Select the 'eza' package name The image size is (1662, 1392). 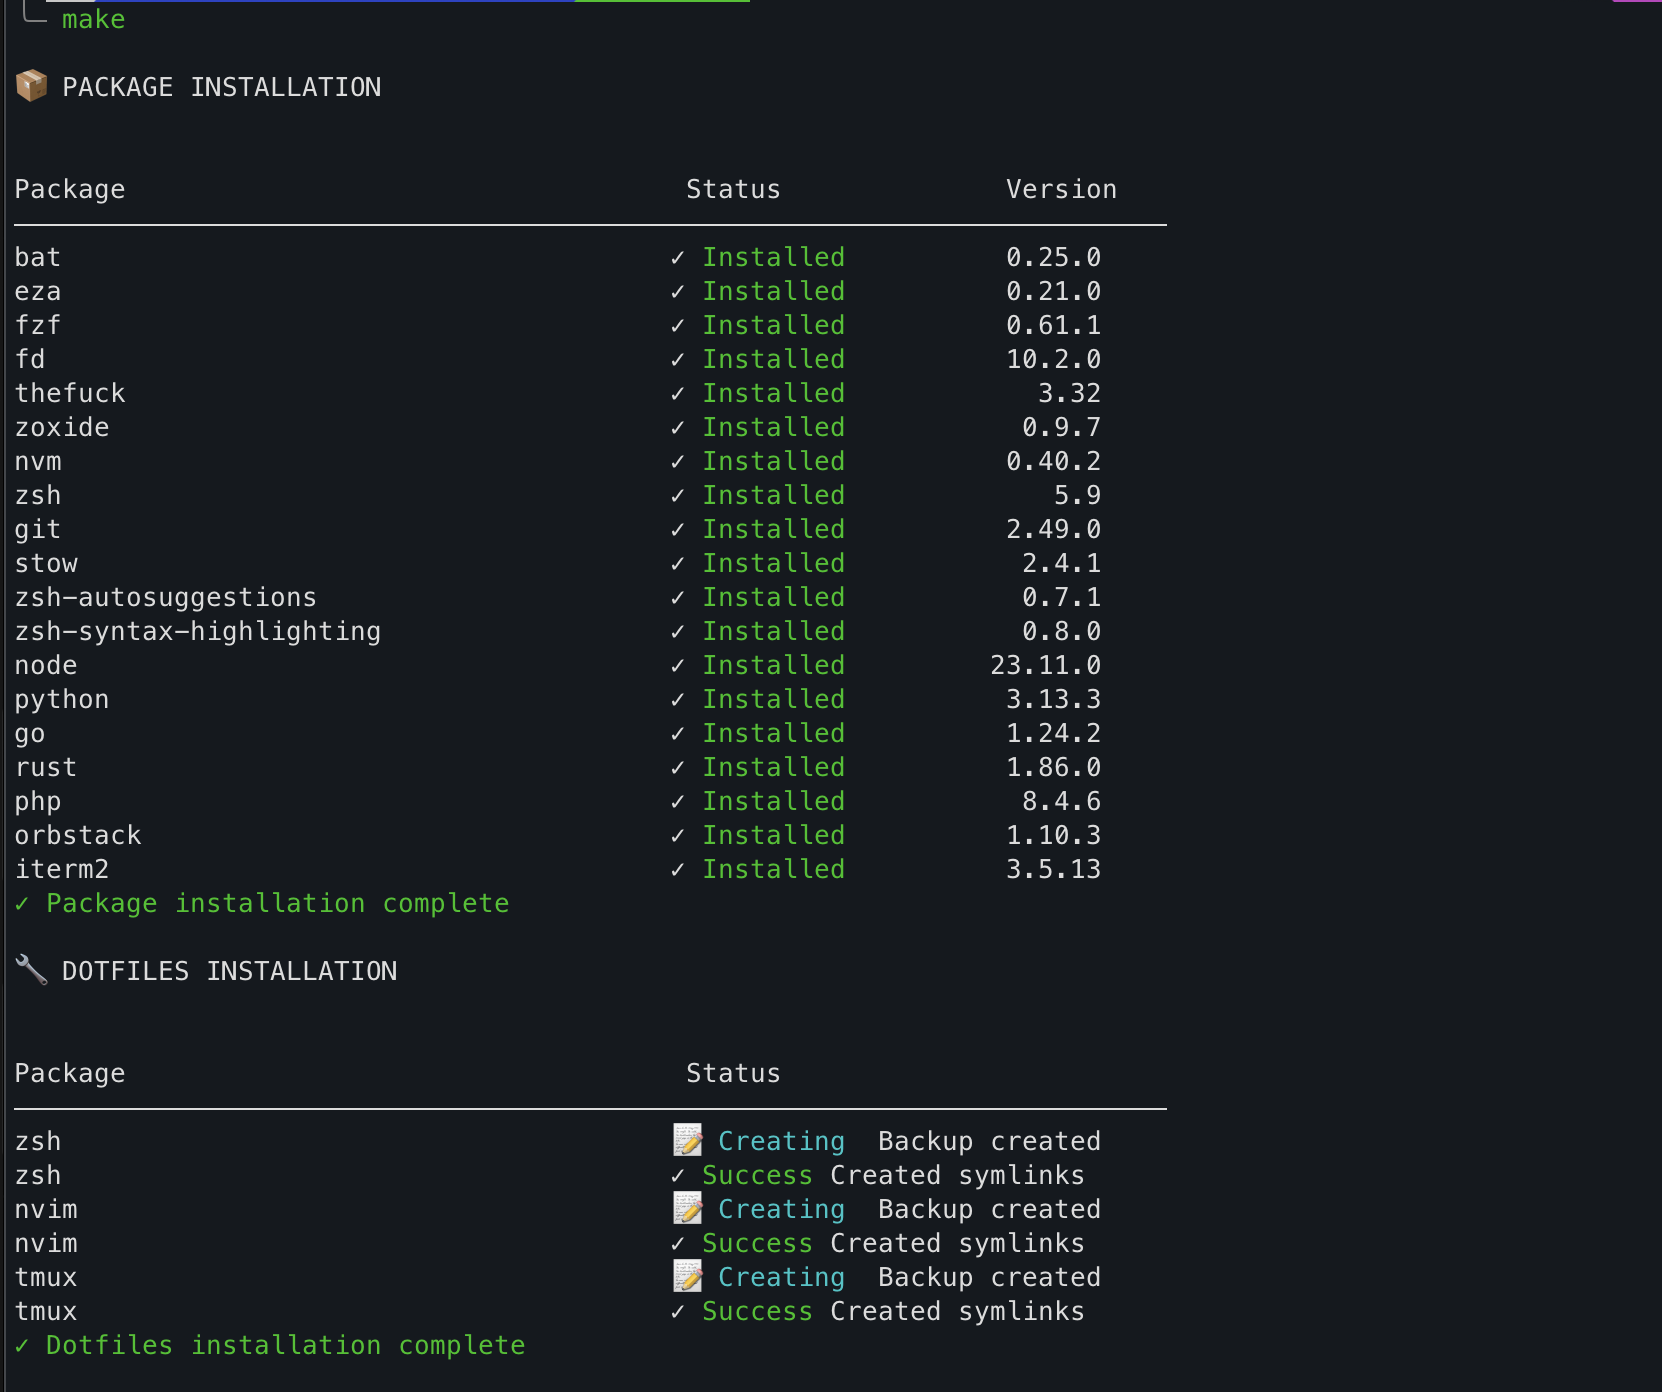38,291
